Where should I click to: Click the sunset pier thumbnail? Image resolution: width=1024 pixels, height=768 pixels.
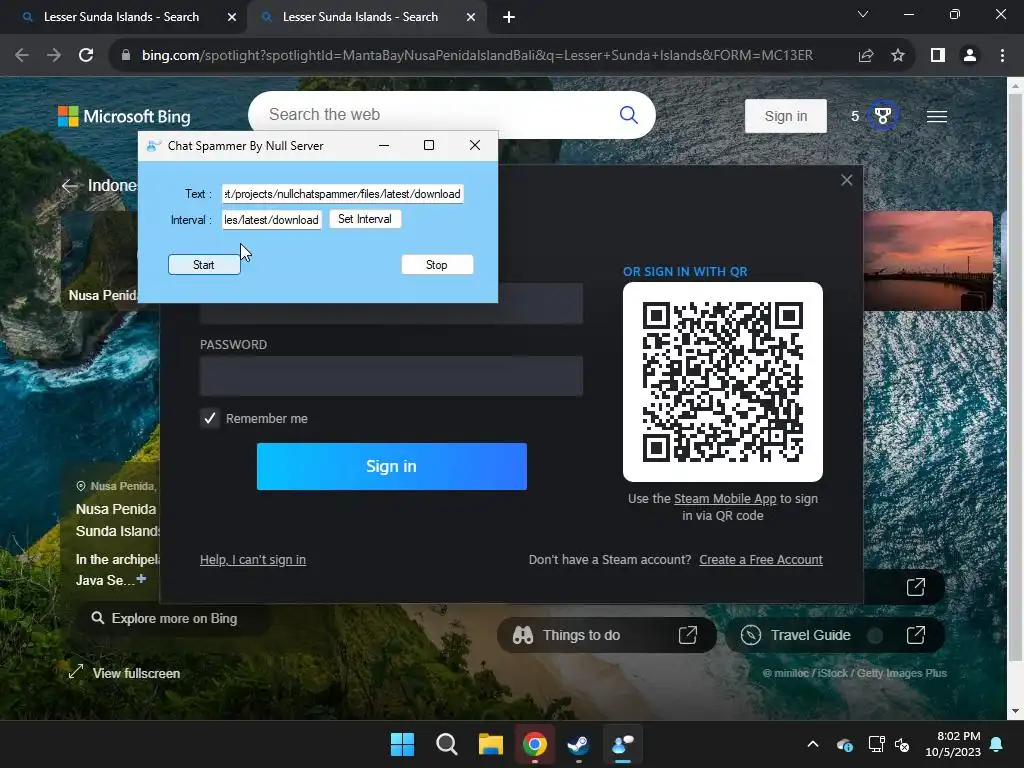(x=928, y=261)
